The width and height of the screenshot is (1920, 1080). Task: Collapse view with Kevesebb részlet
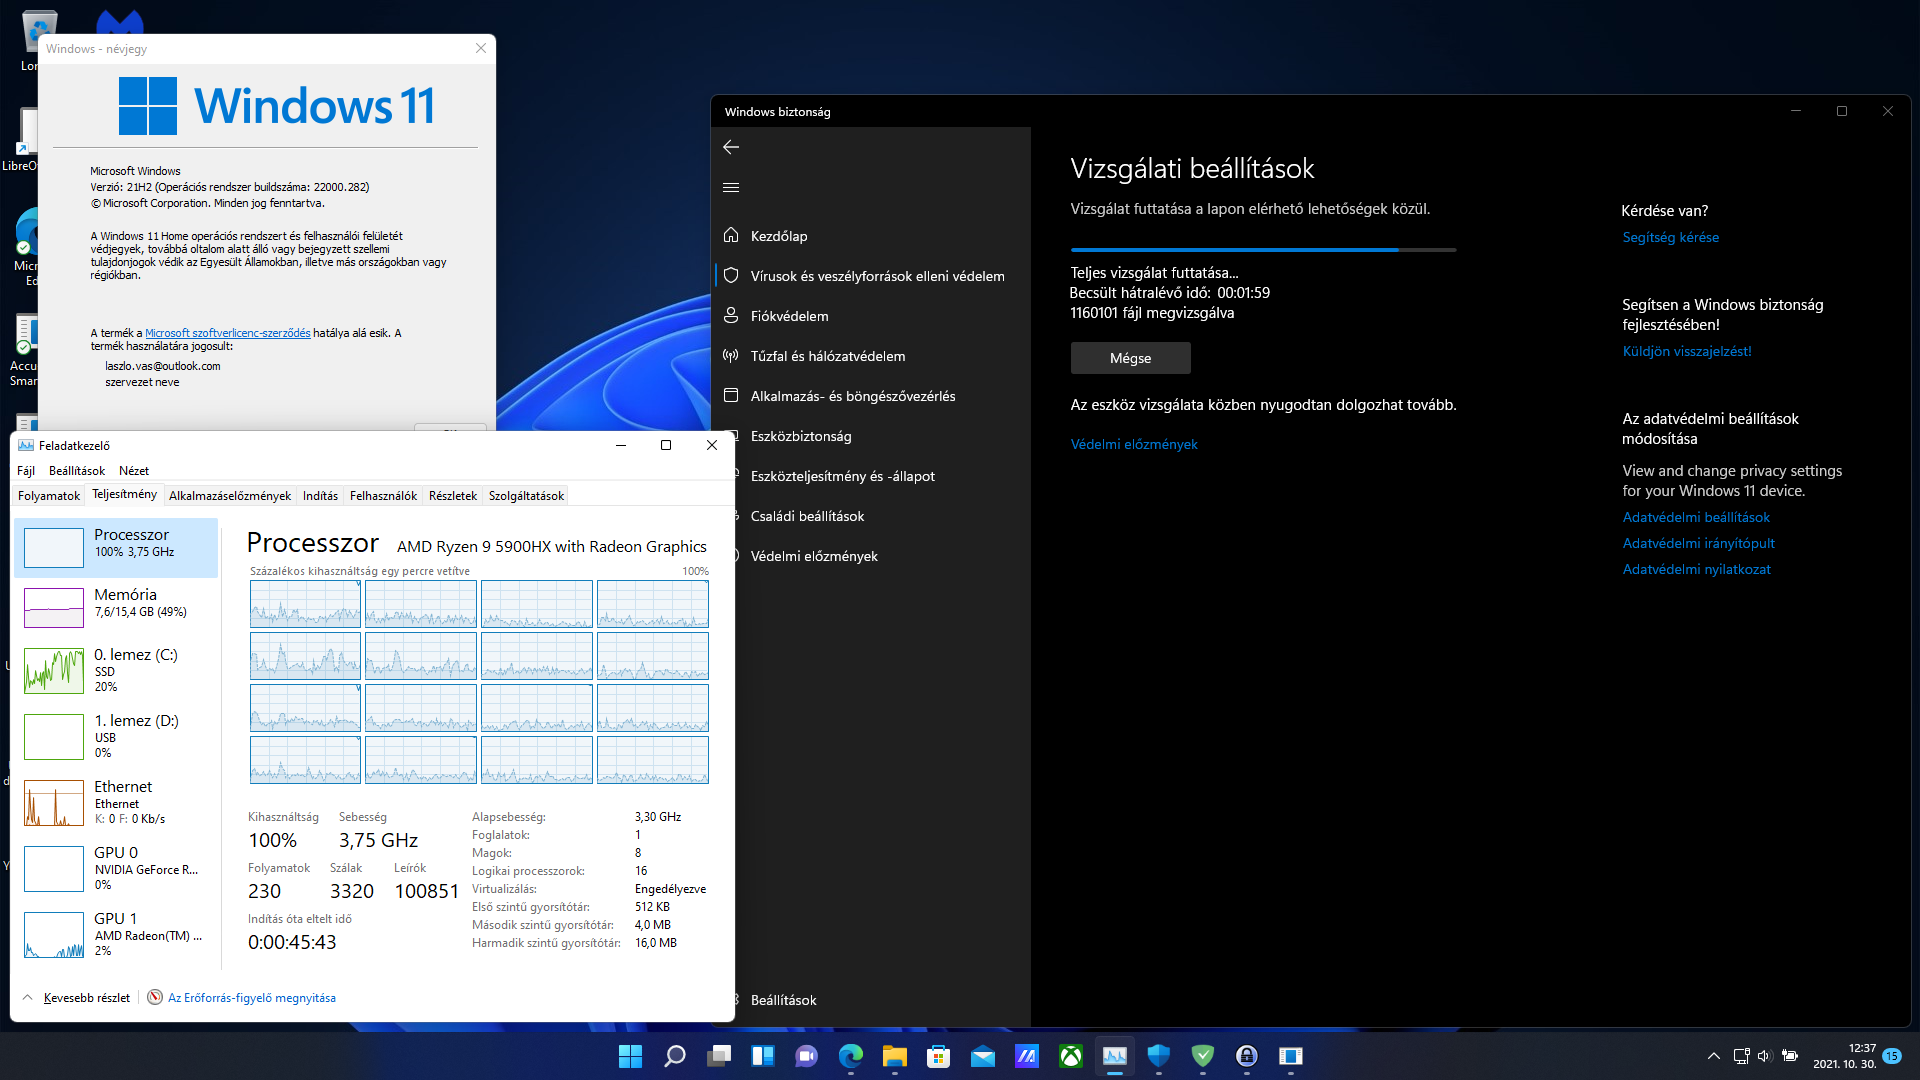(x=76, y=998)
